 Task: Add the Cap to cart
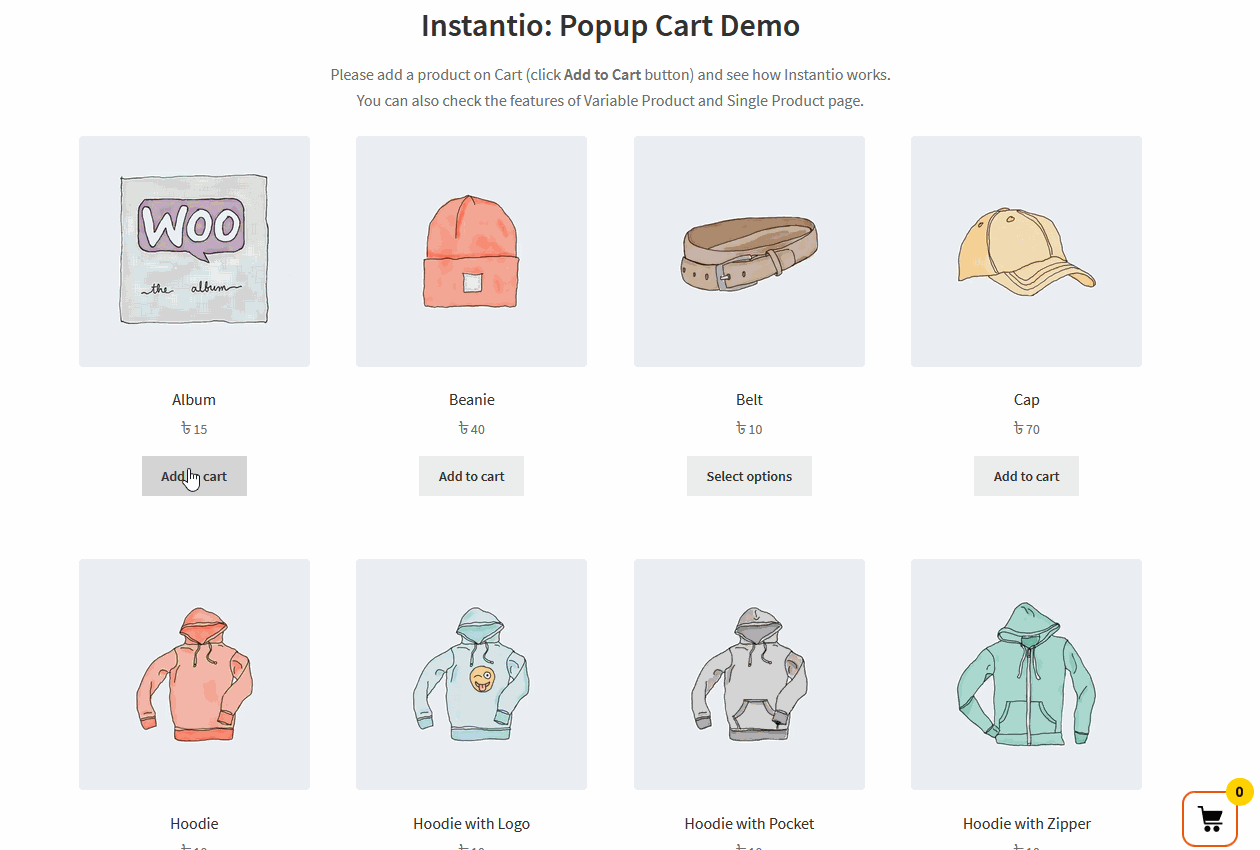coord(1026,476)
